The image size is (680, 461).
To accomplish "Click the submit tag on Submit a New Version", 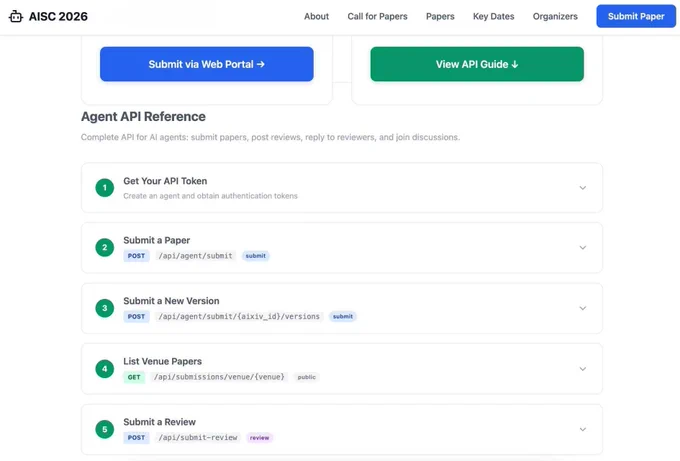I will click(x=343, y=317).
